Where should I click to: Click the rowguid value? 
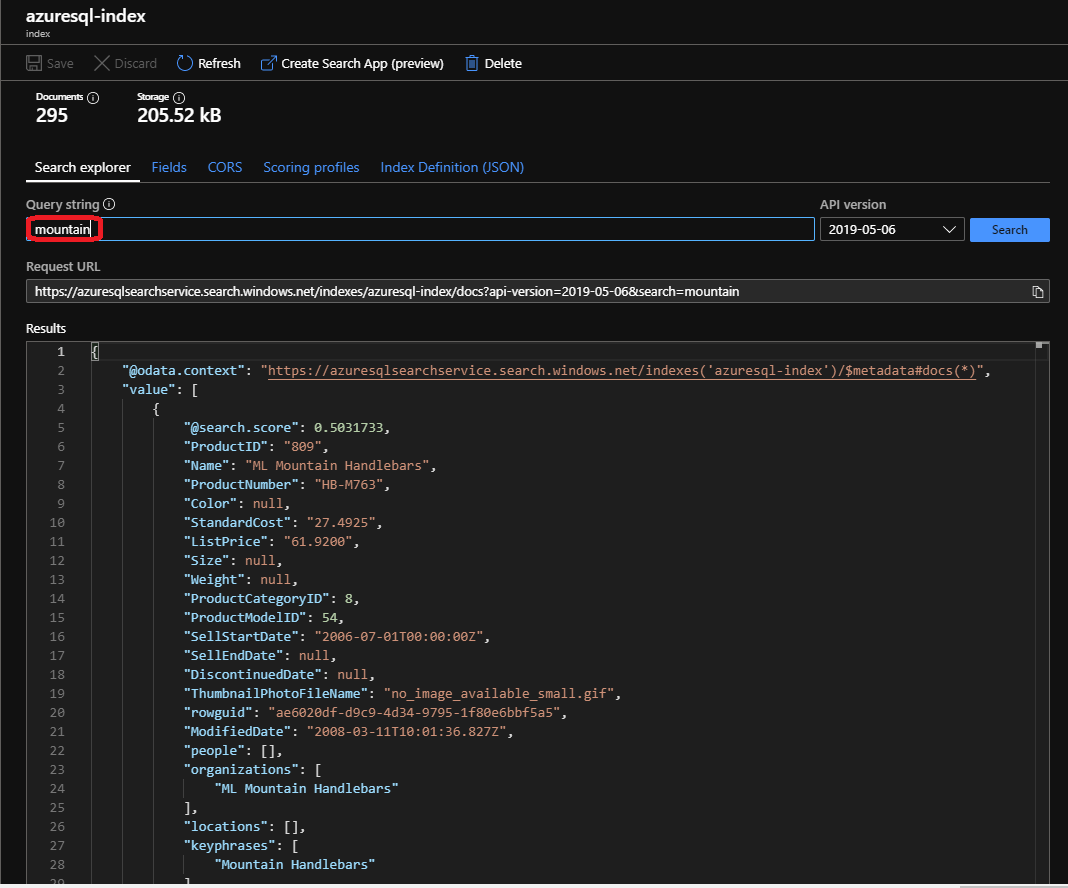click(414, 712)
